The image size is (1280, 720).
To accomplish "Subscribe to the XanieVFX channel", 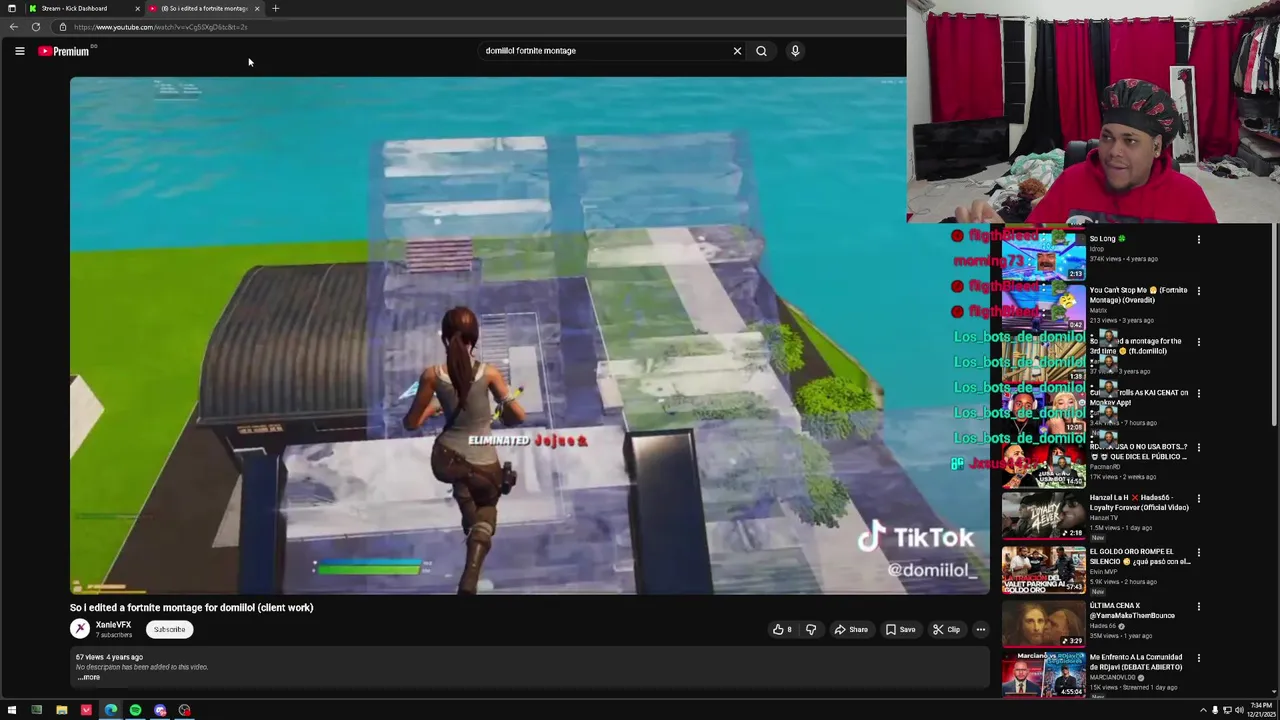I will tap(169, 630).
